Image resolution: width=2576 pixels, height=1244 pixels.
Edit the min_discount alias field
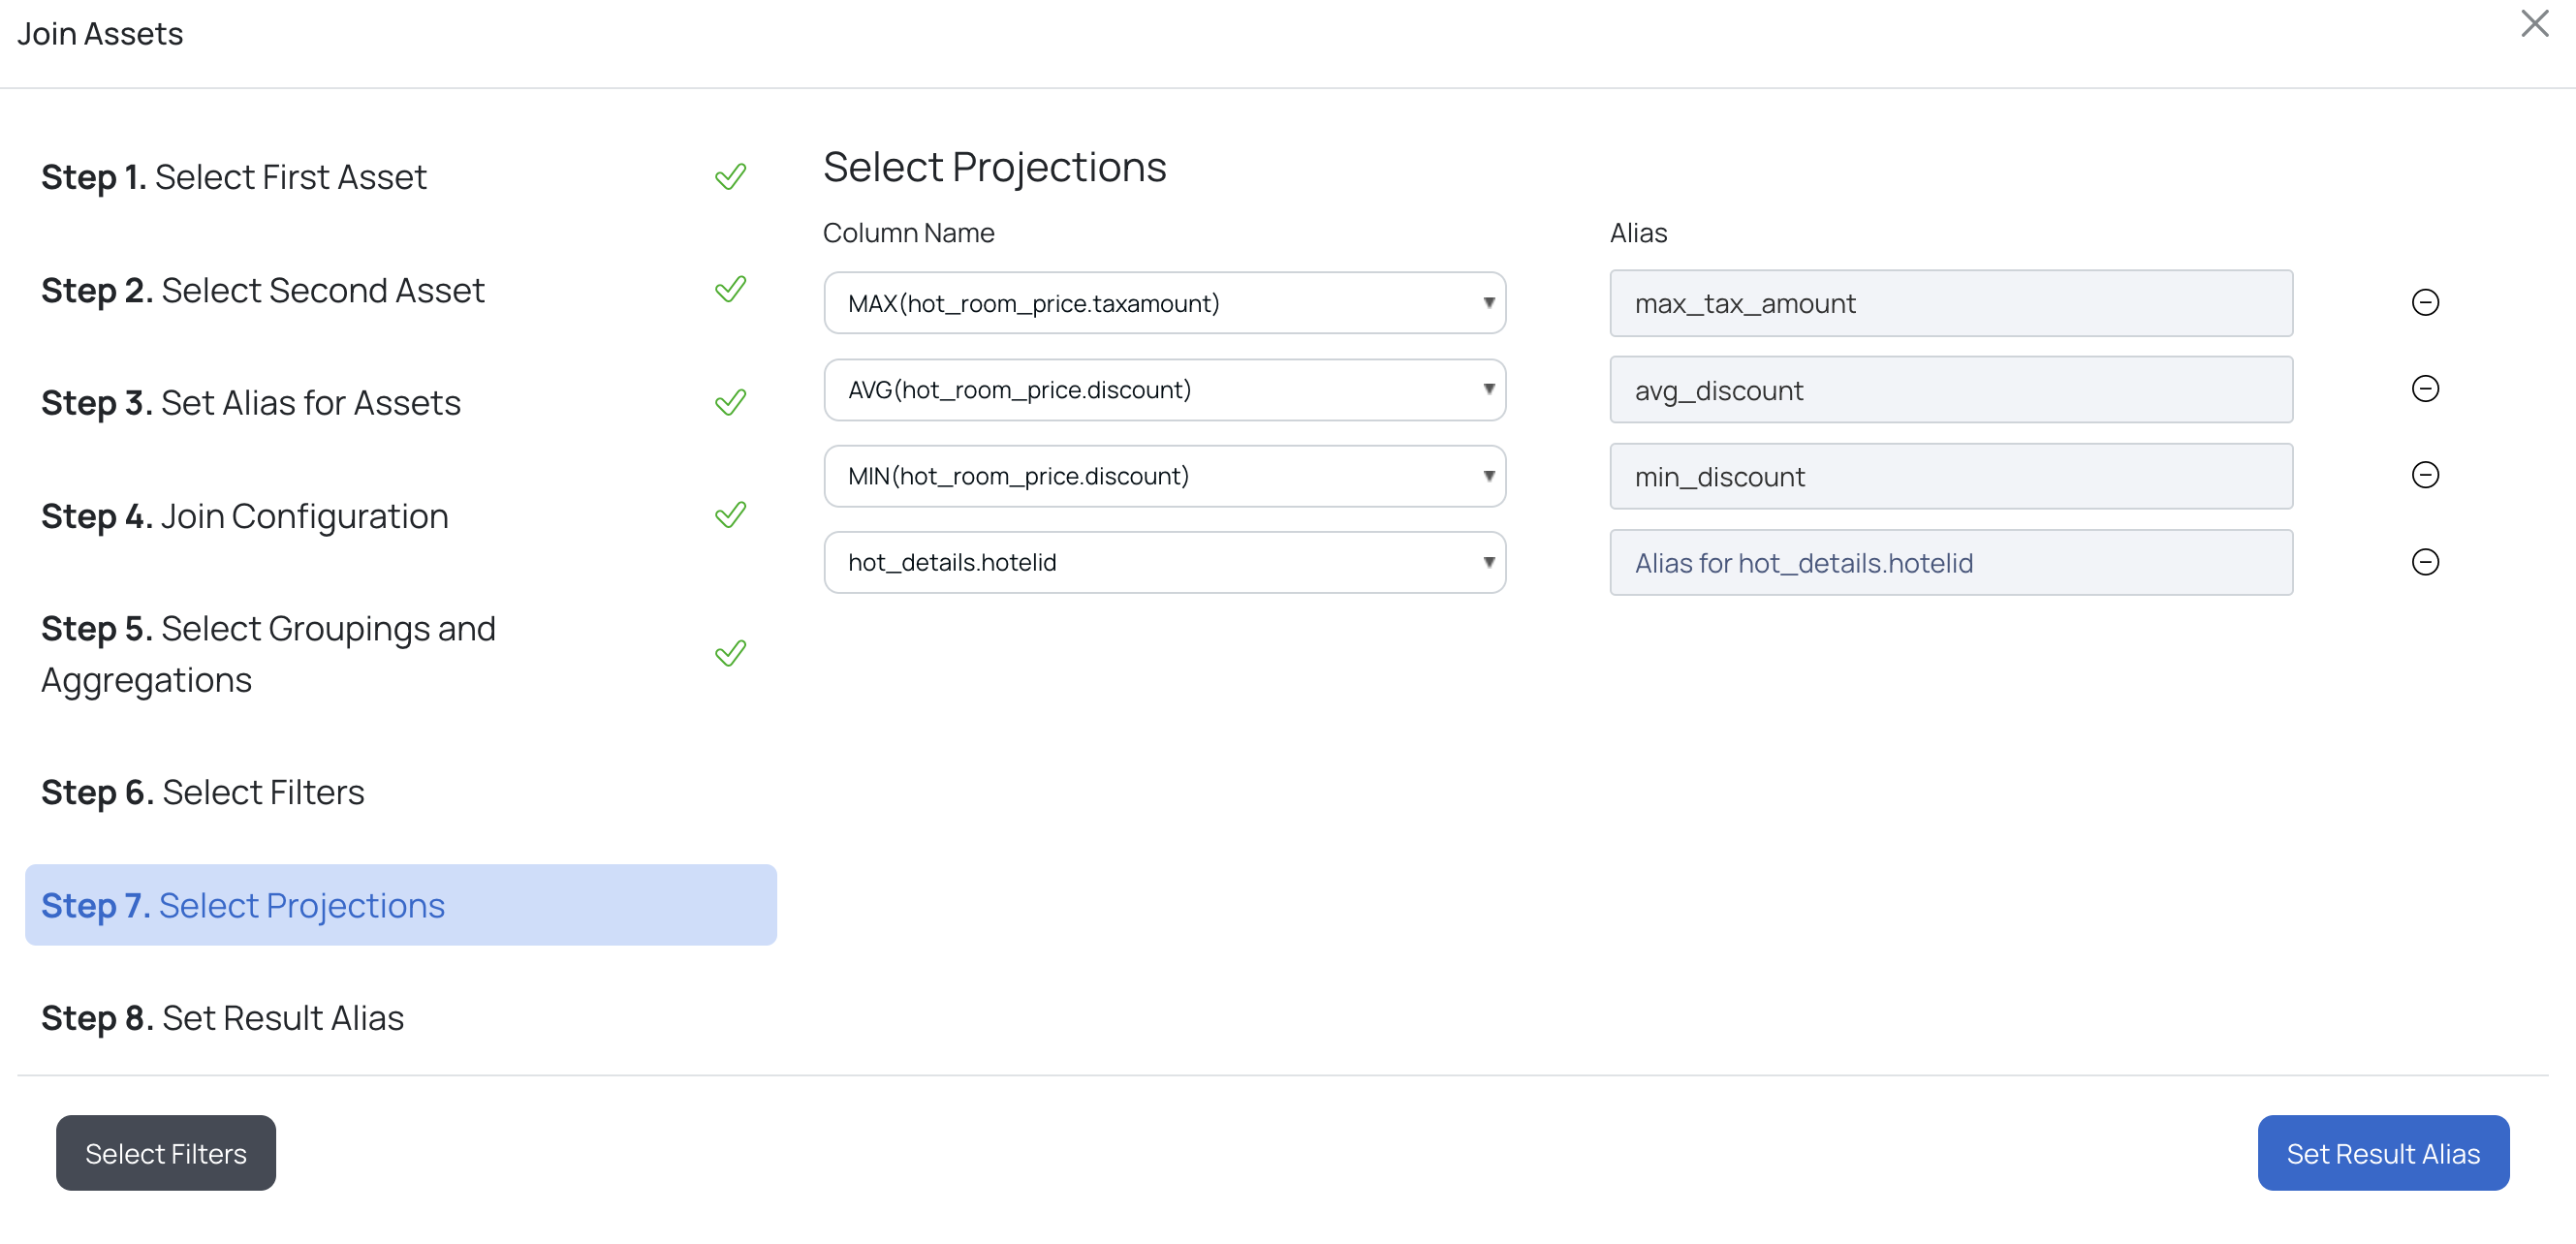click(x=1951, y=476)
